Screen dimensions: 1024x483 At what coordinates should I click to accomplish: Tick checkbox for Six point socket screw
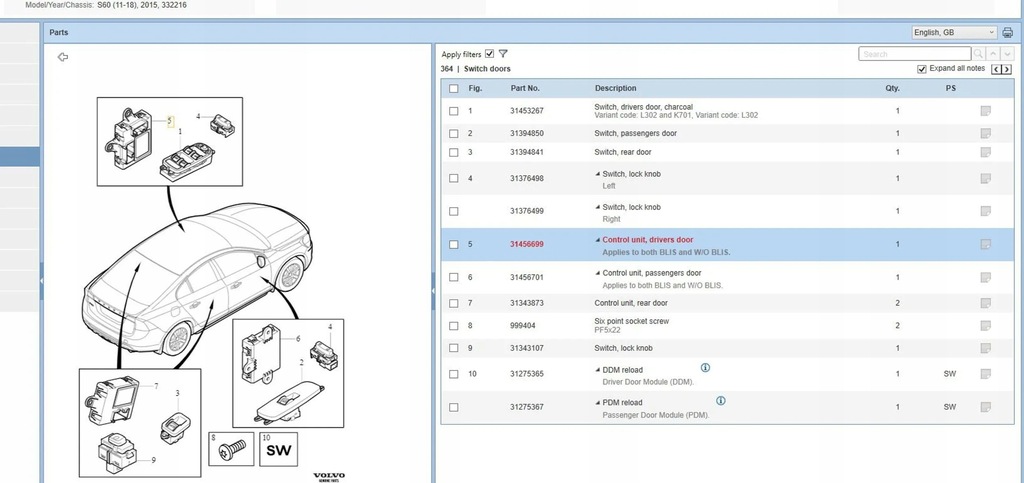tap(454, 326)
